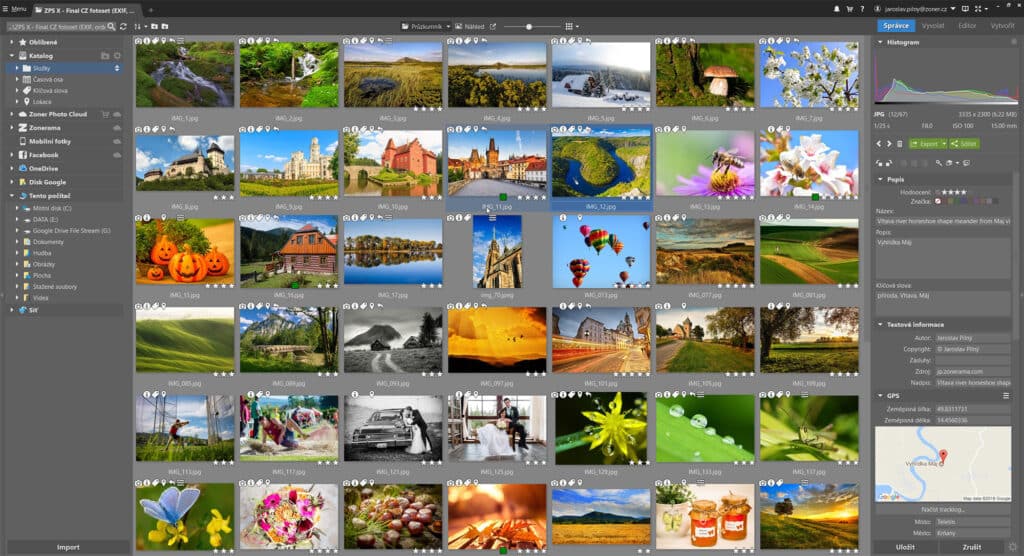Go to the next photo with the right arrow

point(889,144)
